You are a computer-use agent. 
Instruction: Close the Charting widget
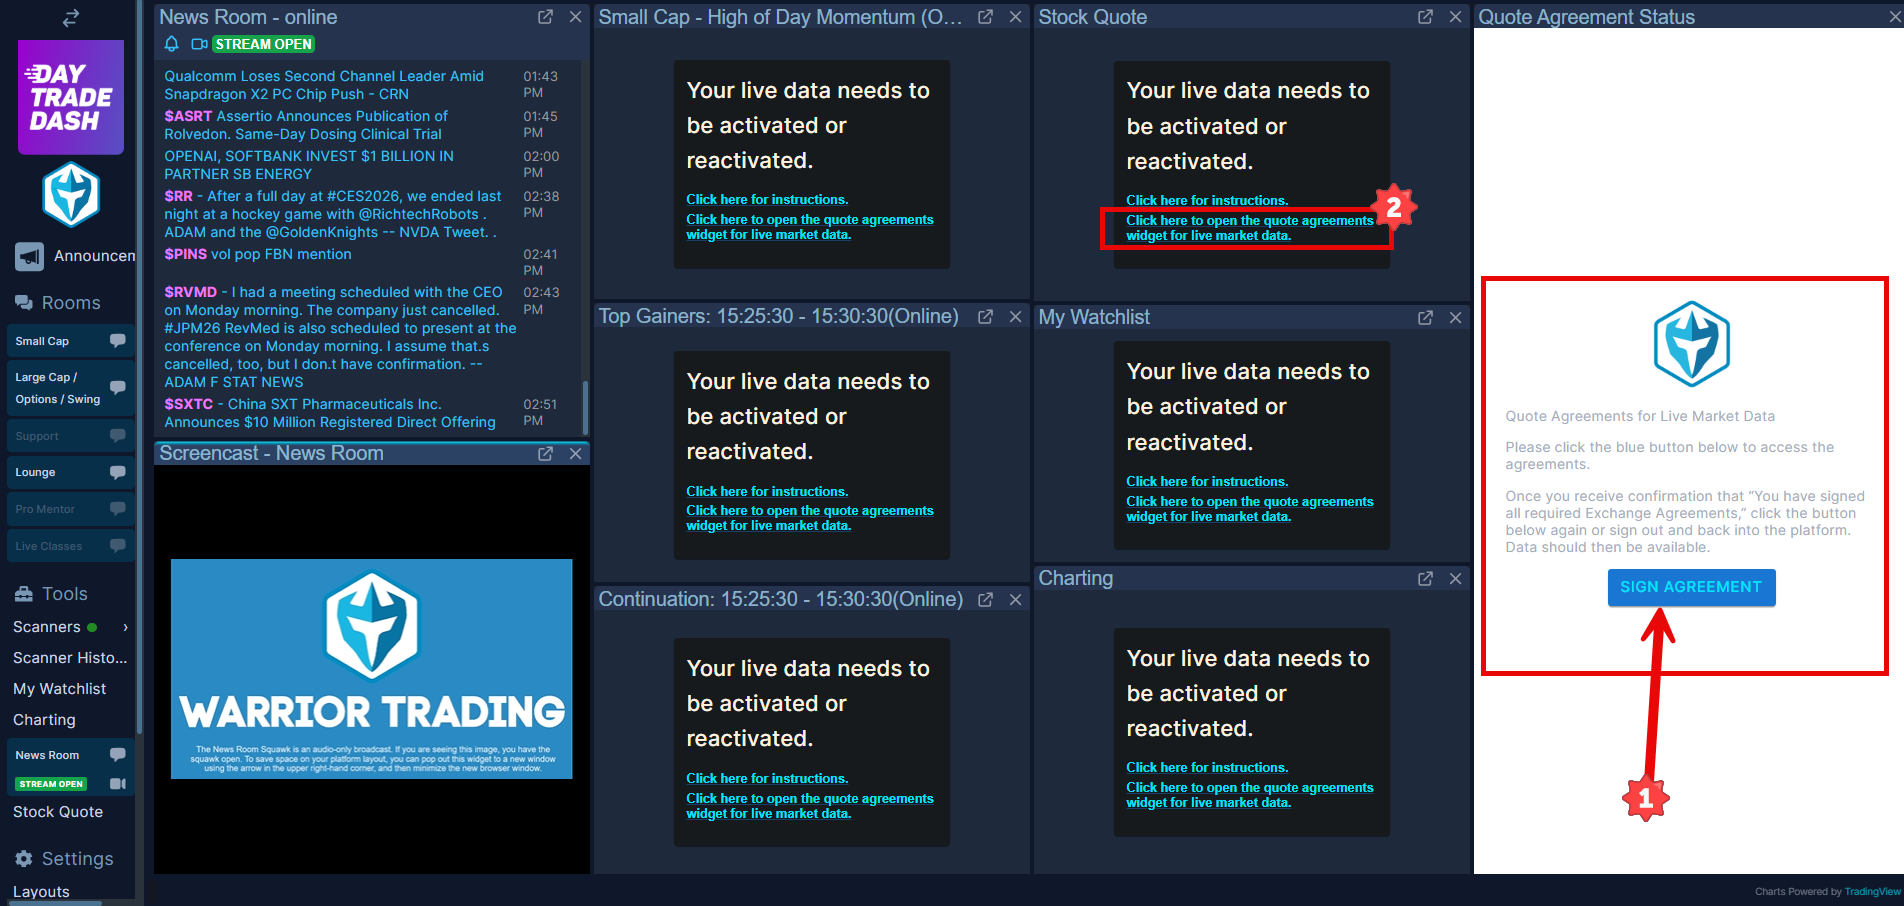1455,578
